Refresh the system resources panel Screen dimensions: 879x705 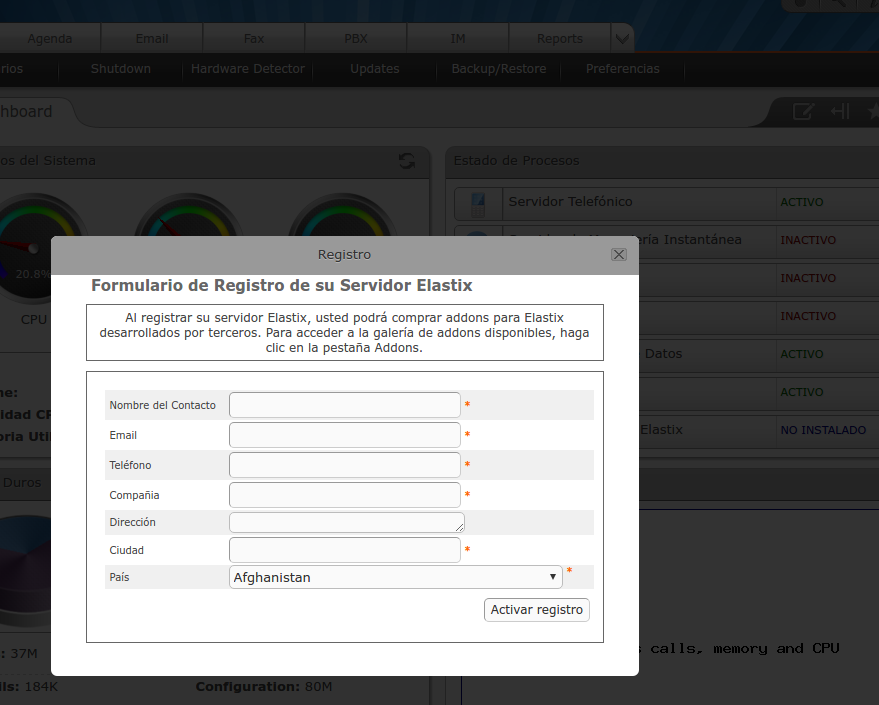coord(406,161)
